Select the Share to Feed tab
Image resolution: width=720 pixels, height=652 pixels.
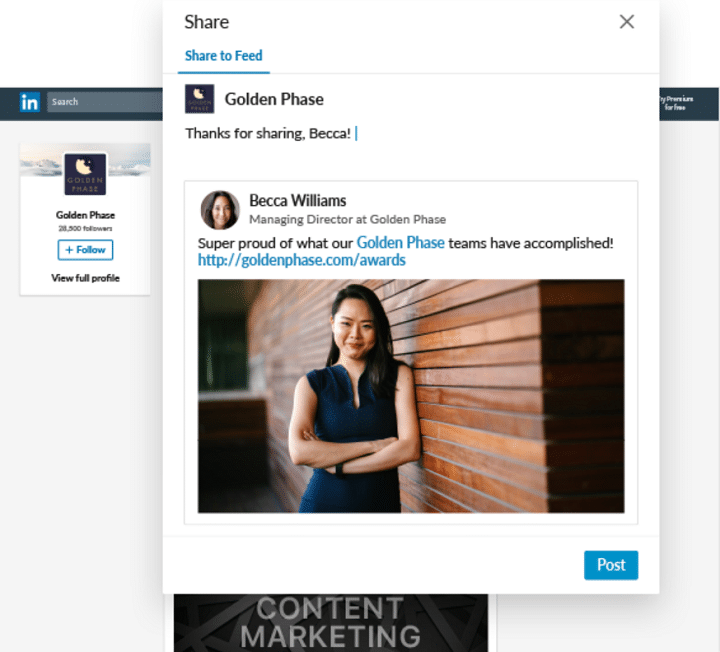pyautogui.click(x=223, y=56)
